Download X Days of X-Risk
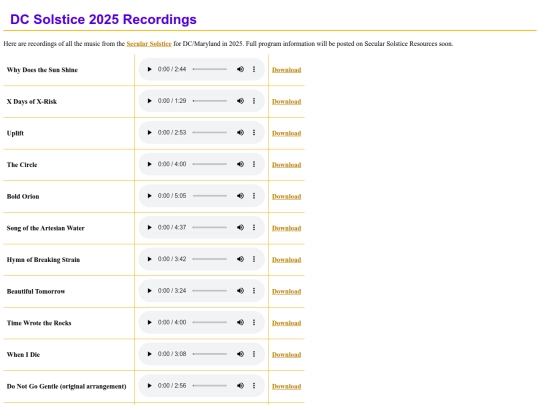The height and width of the screenshot is (405, 540). [x=287, y=102]
